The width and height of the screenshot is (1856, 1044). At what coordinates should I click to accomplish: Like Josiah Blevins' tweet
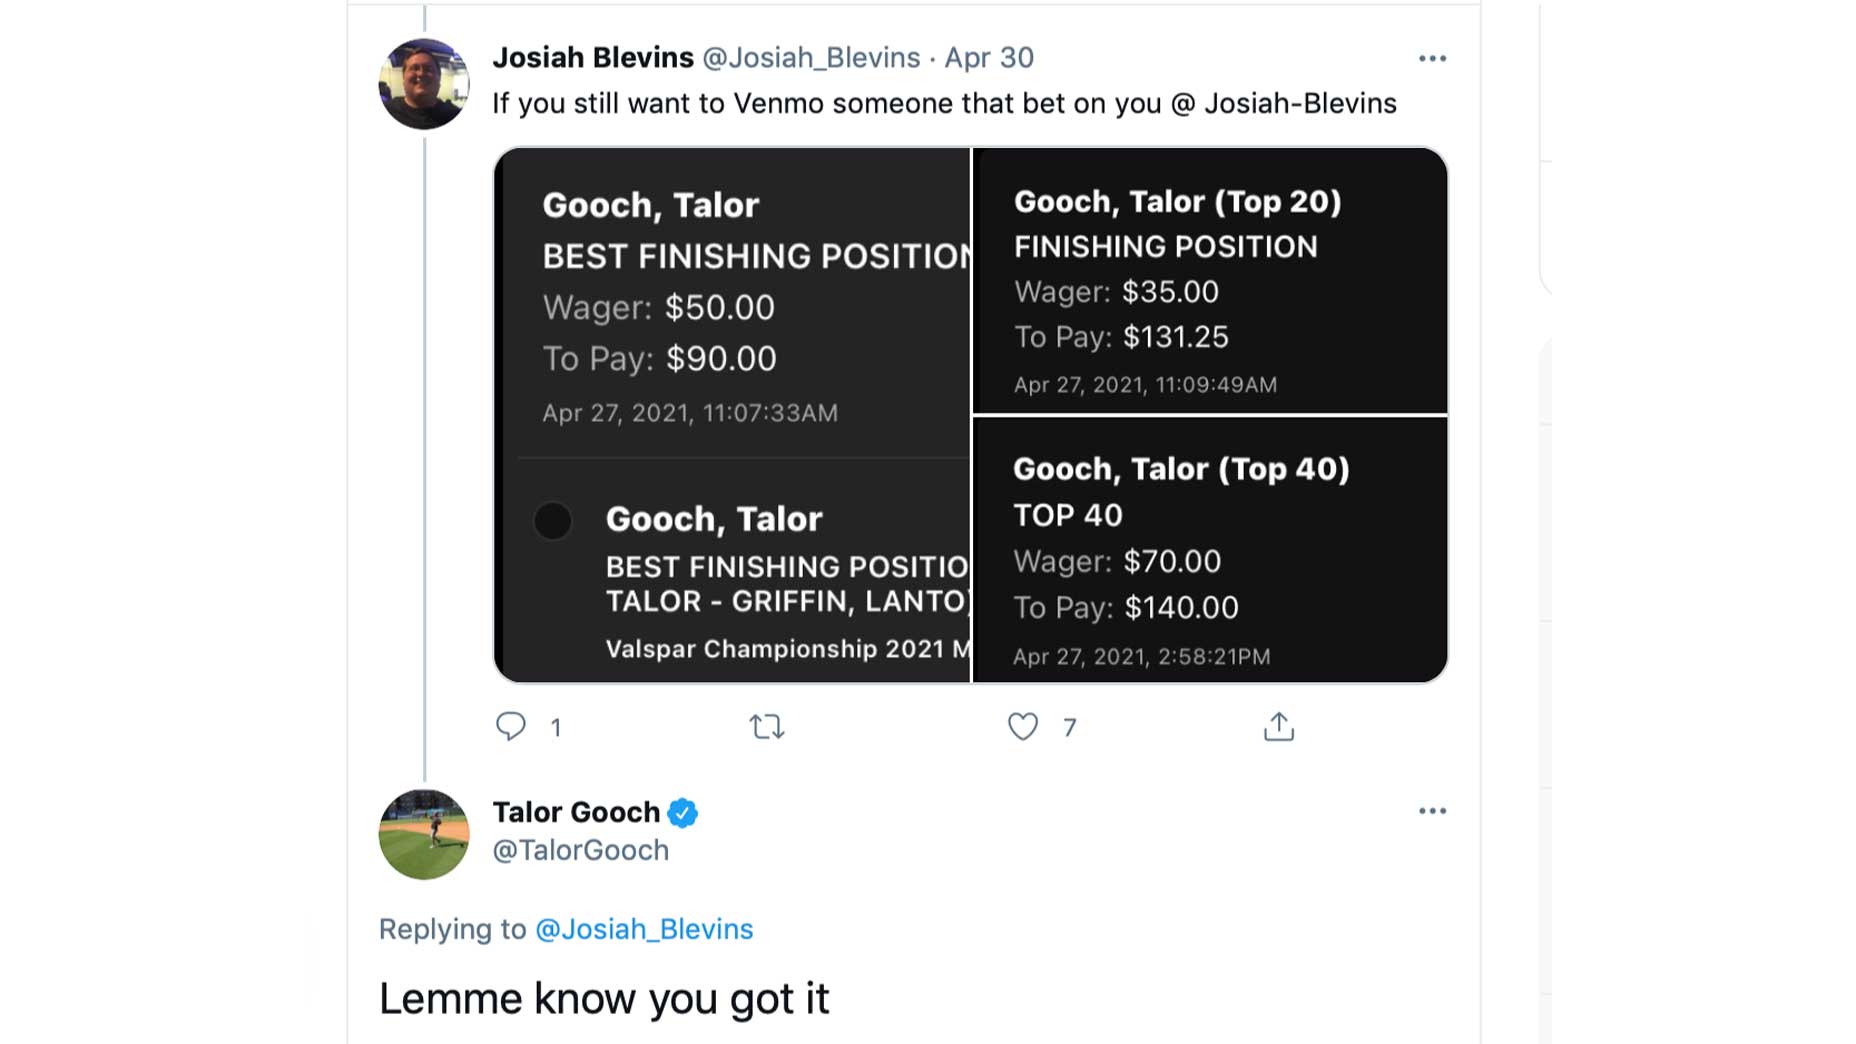[1022, 726]
